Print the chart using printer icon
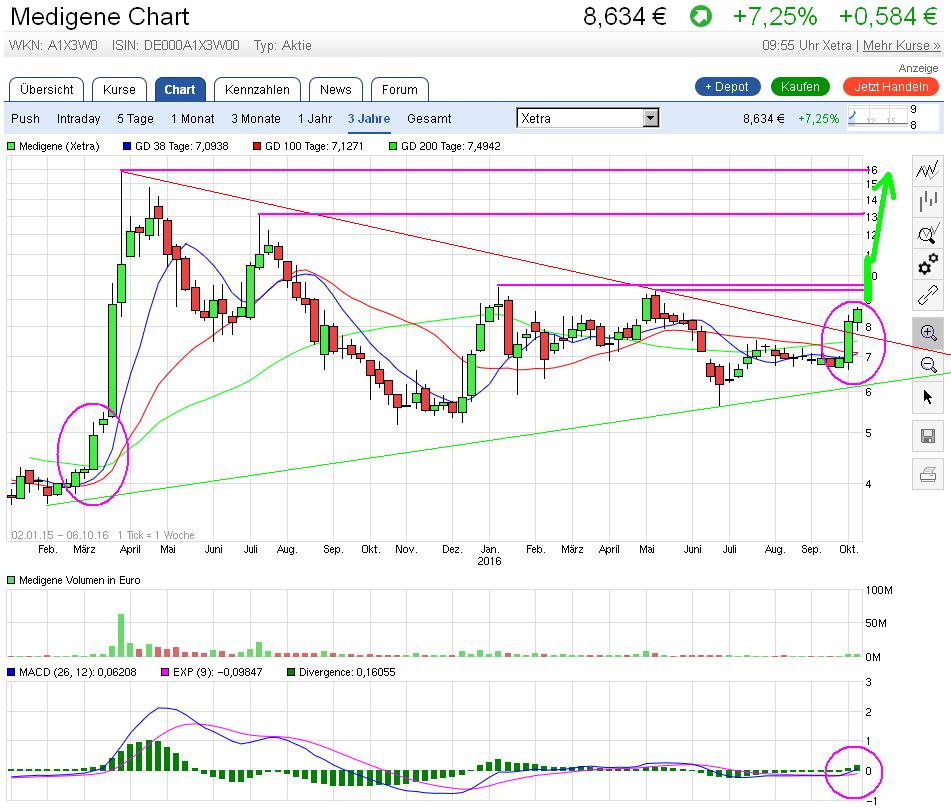 927,474
